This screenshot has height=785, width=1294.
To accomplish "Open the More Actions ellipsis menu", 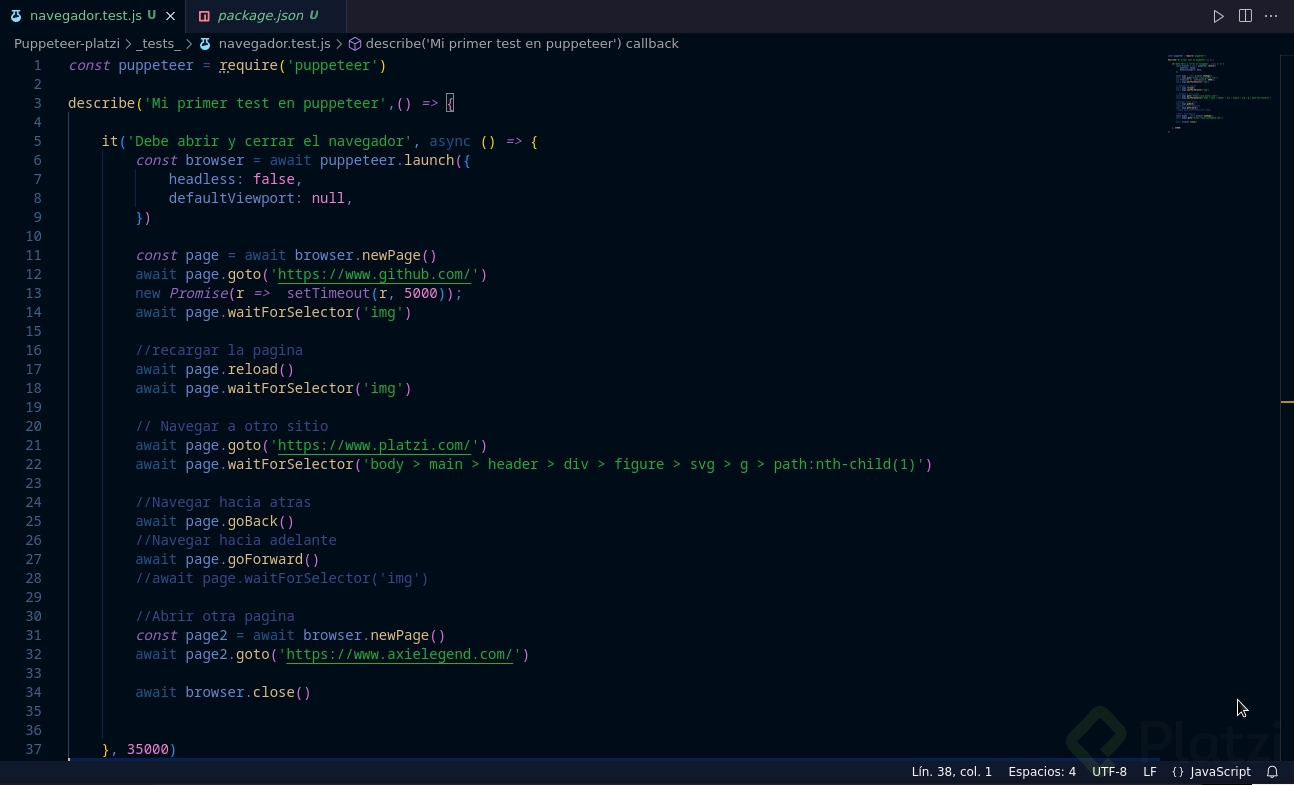I will 1272,16.
